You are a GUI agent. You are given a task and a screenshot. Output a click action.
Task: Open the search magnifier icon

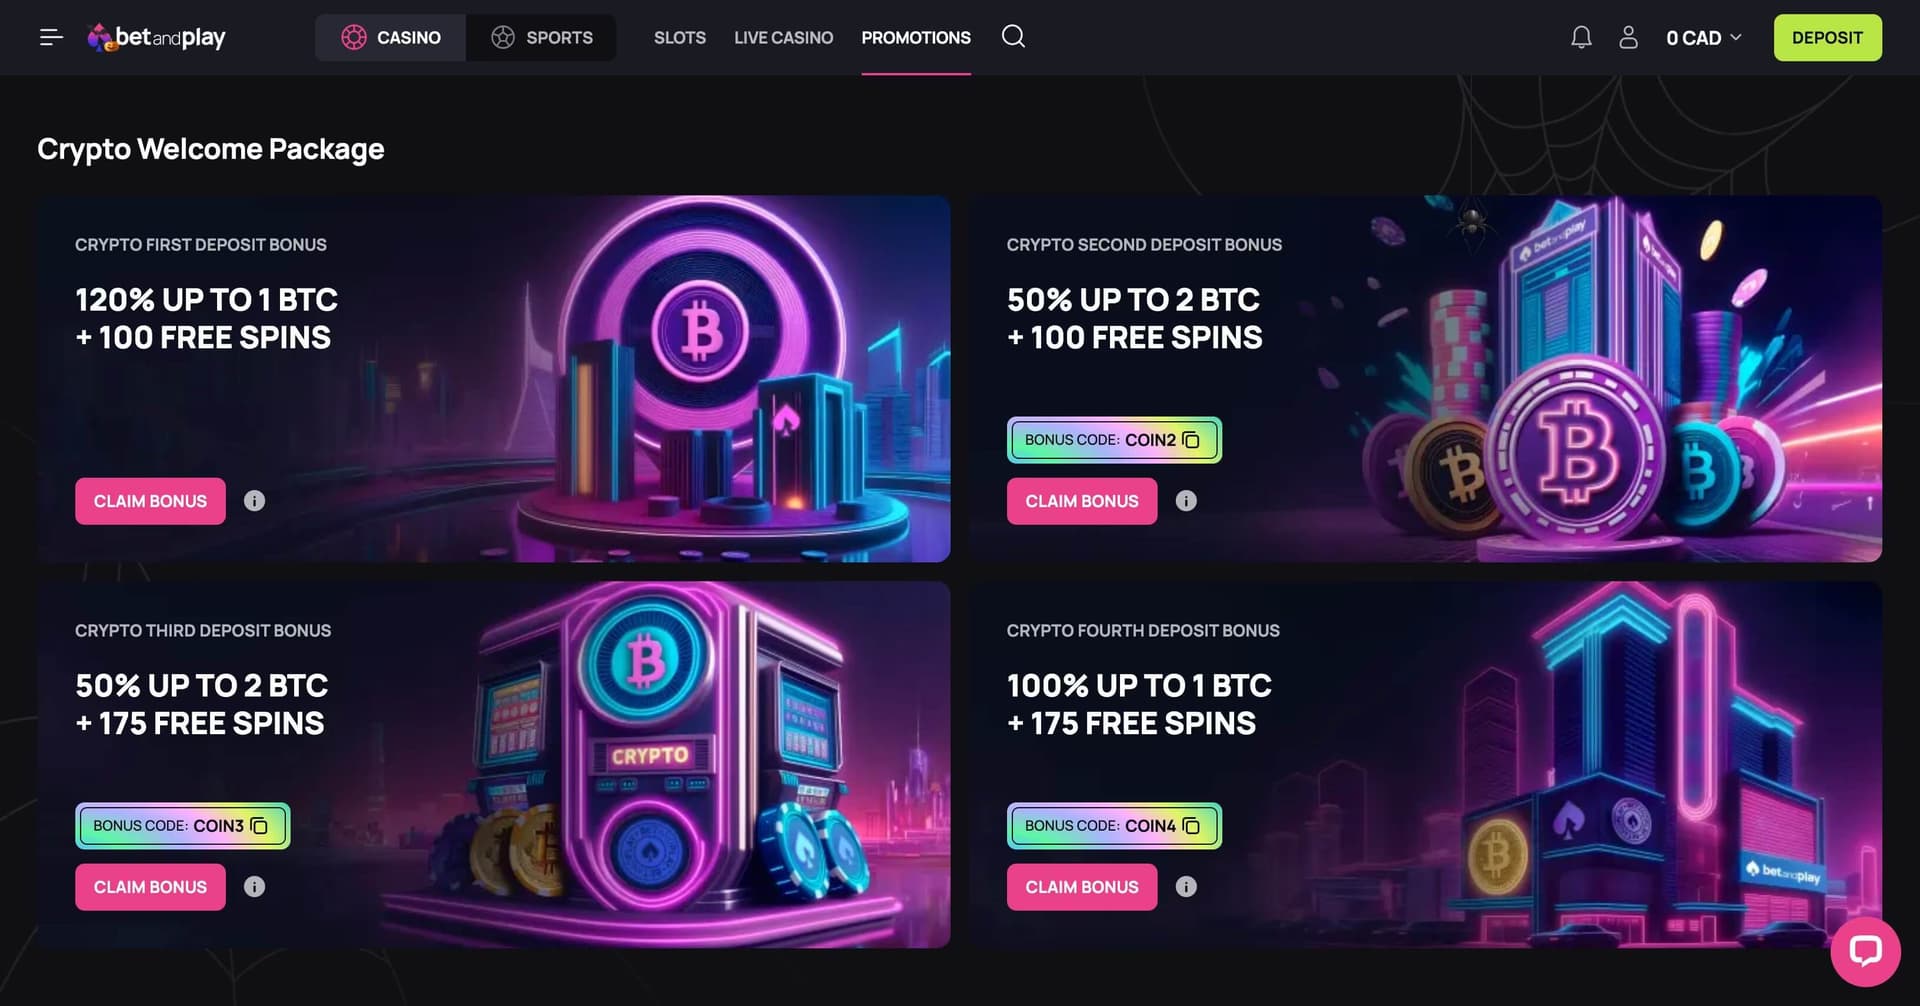pyautogui.click(x=1013, y=37)
